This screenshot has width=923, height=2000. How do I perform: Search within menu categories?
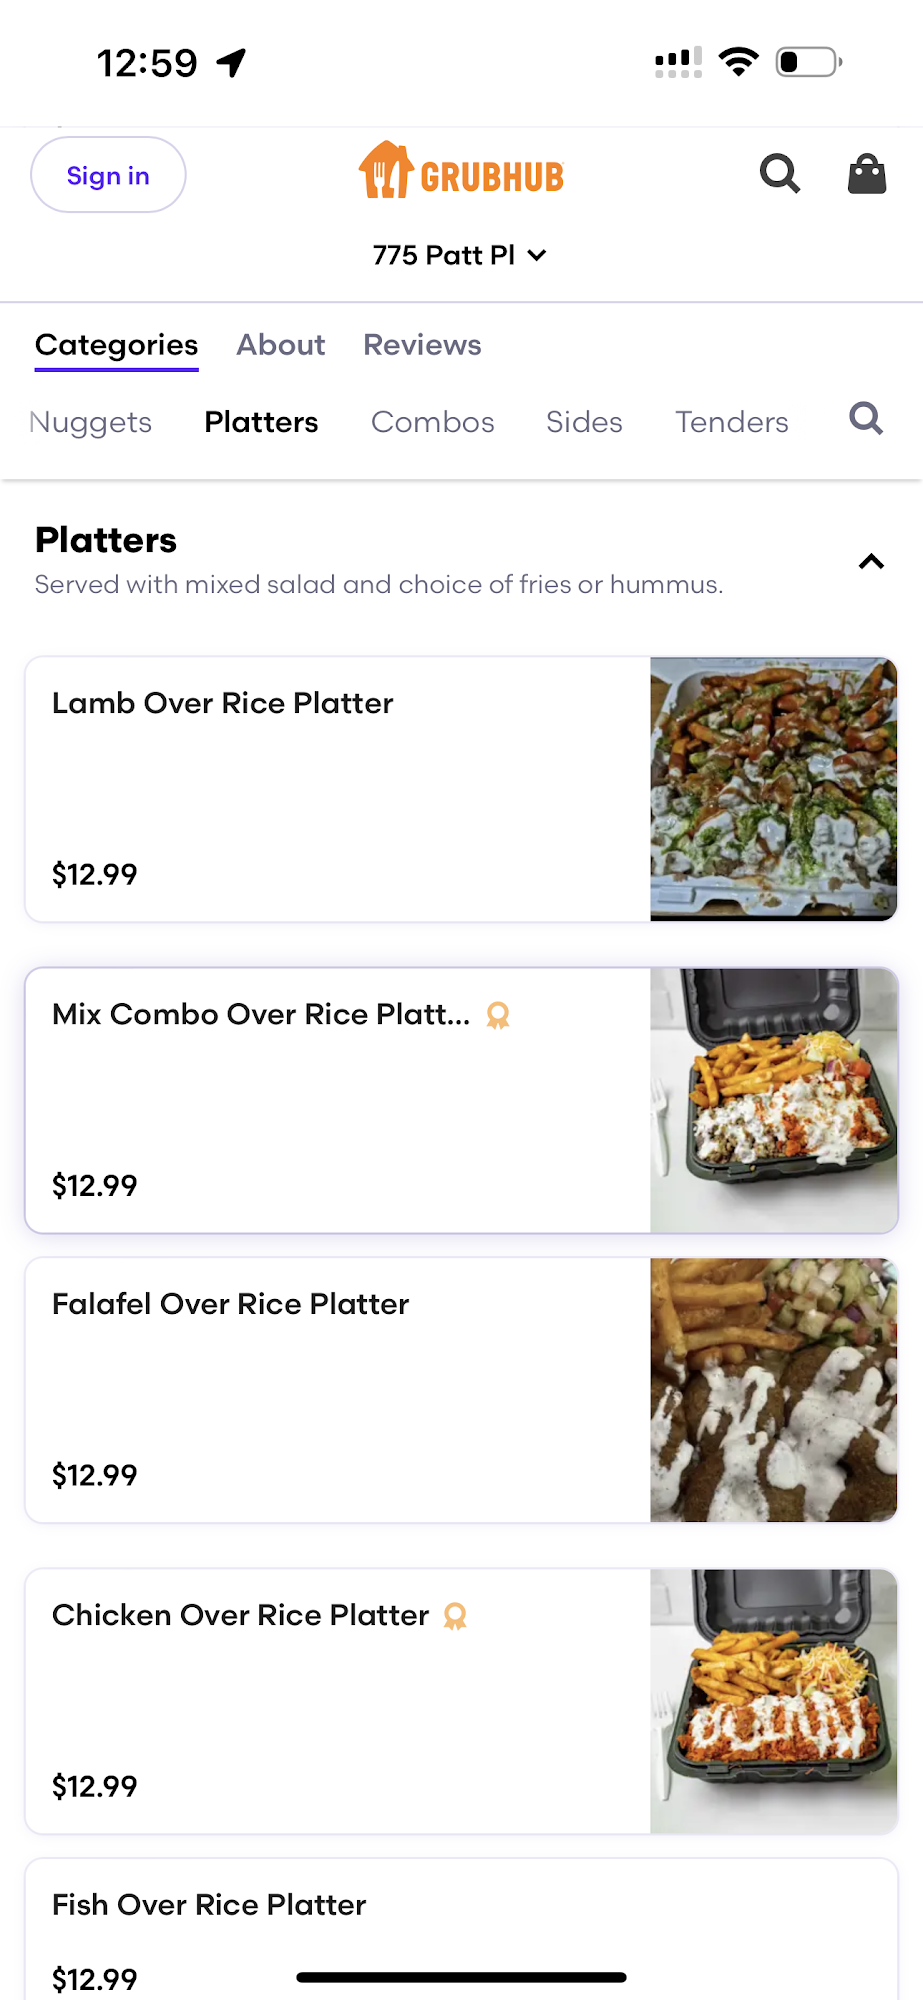click(866, 419)
